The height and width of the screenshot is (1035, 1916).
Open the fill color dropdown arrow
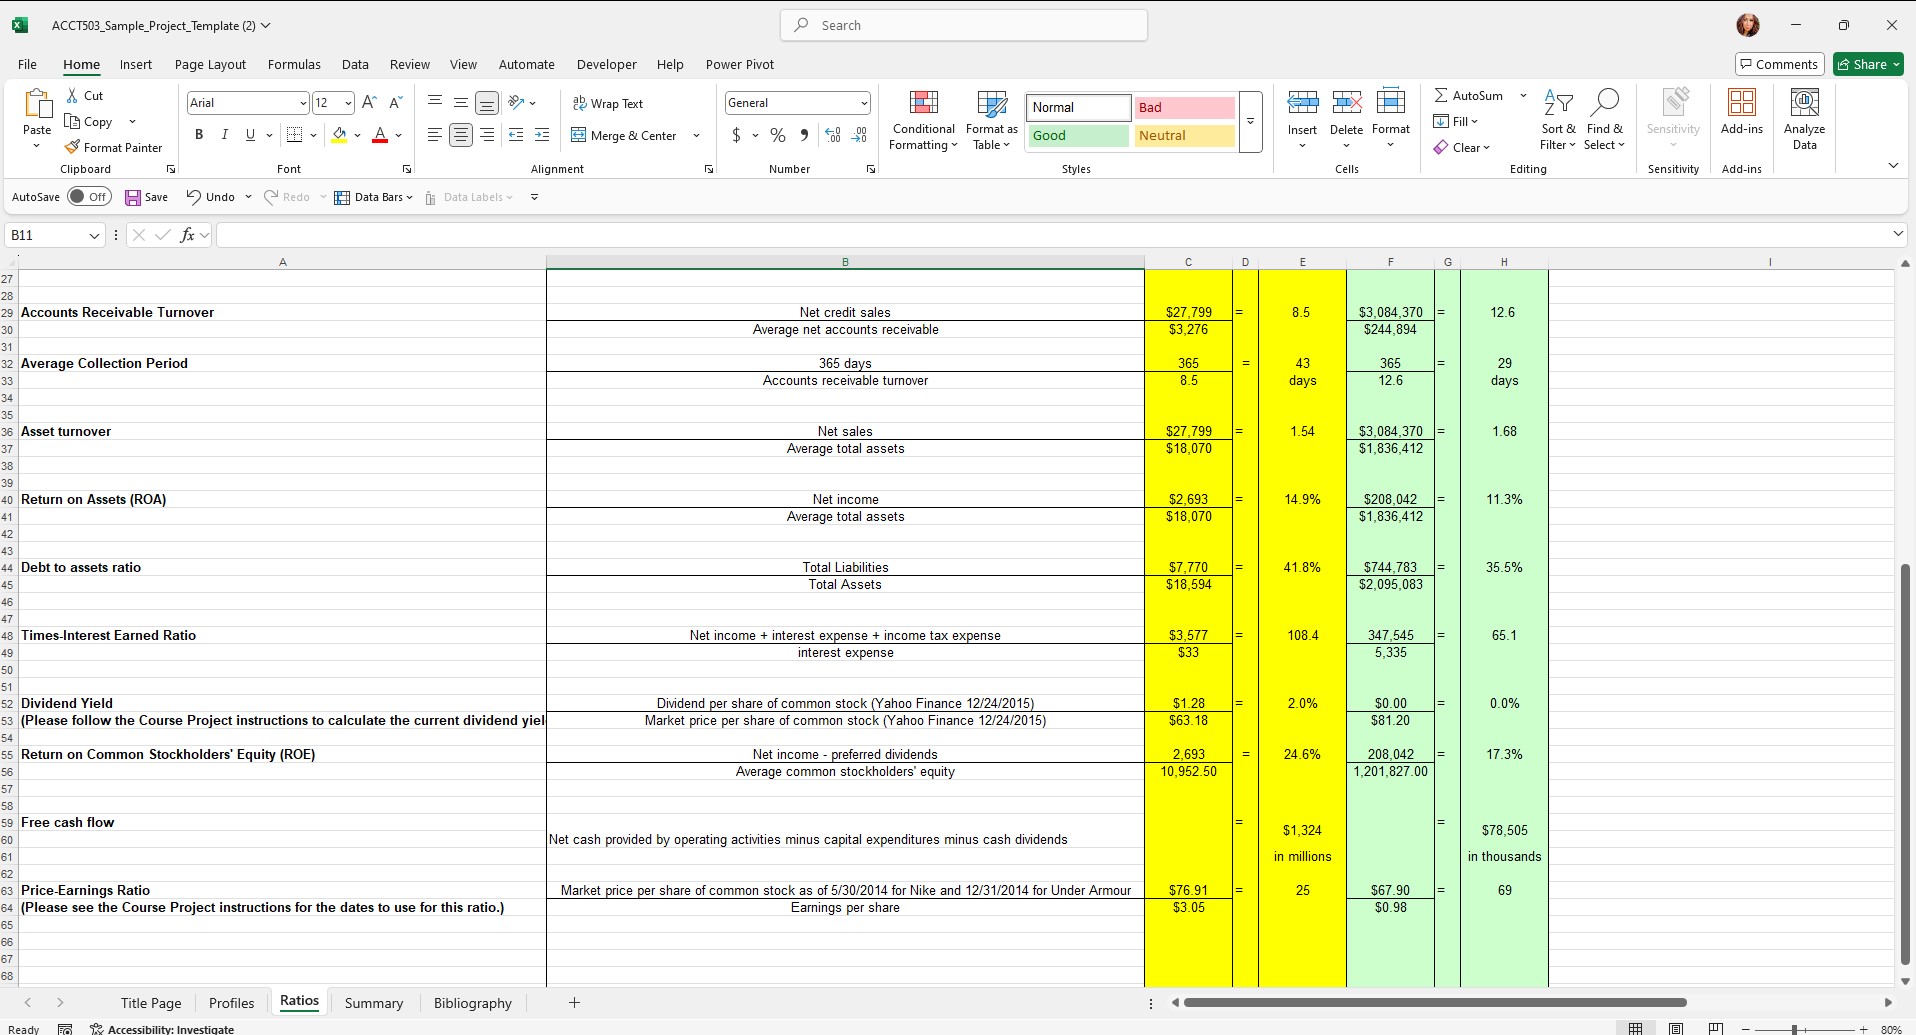(358, 135)
